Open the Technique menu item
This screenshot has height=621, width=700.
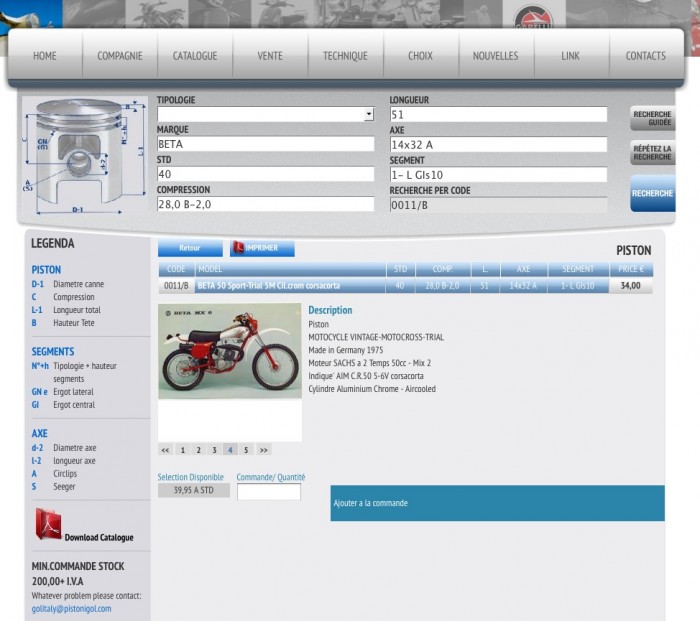pyautogui.click(x=345, y=56)
